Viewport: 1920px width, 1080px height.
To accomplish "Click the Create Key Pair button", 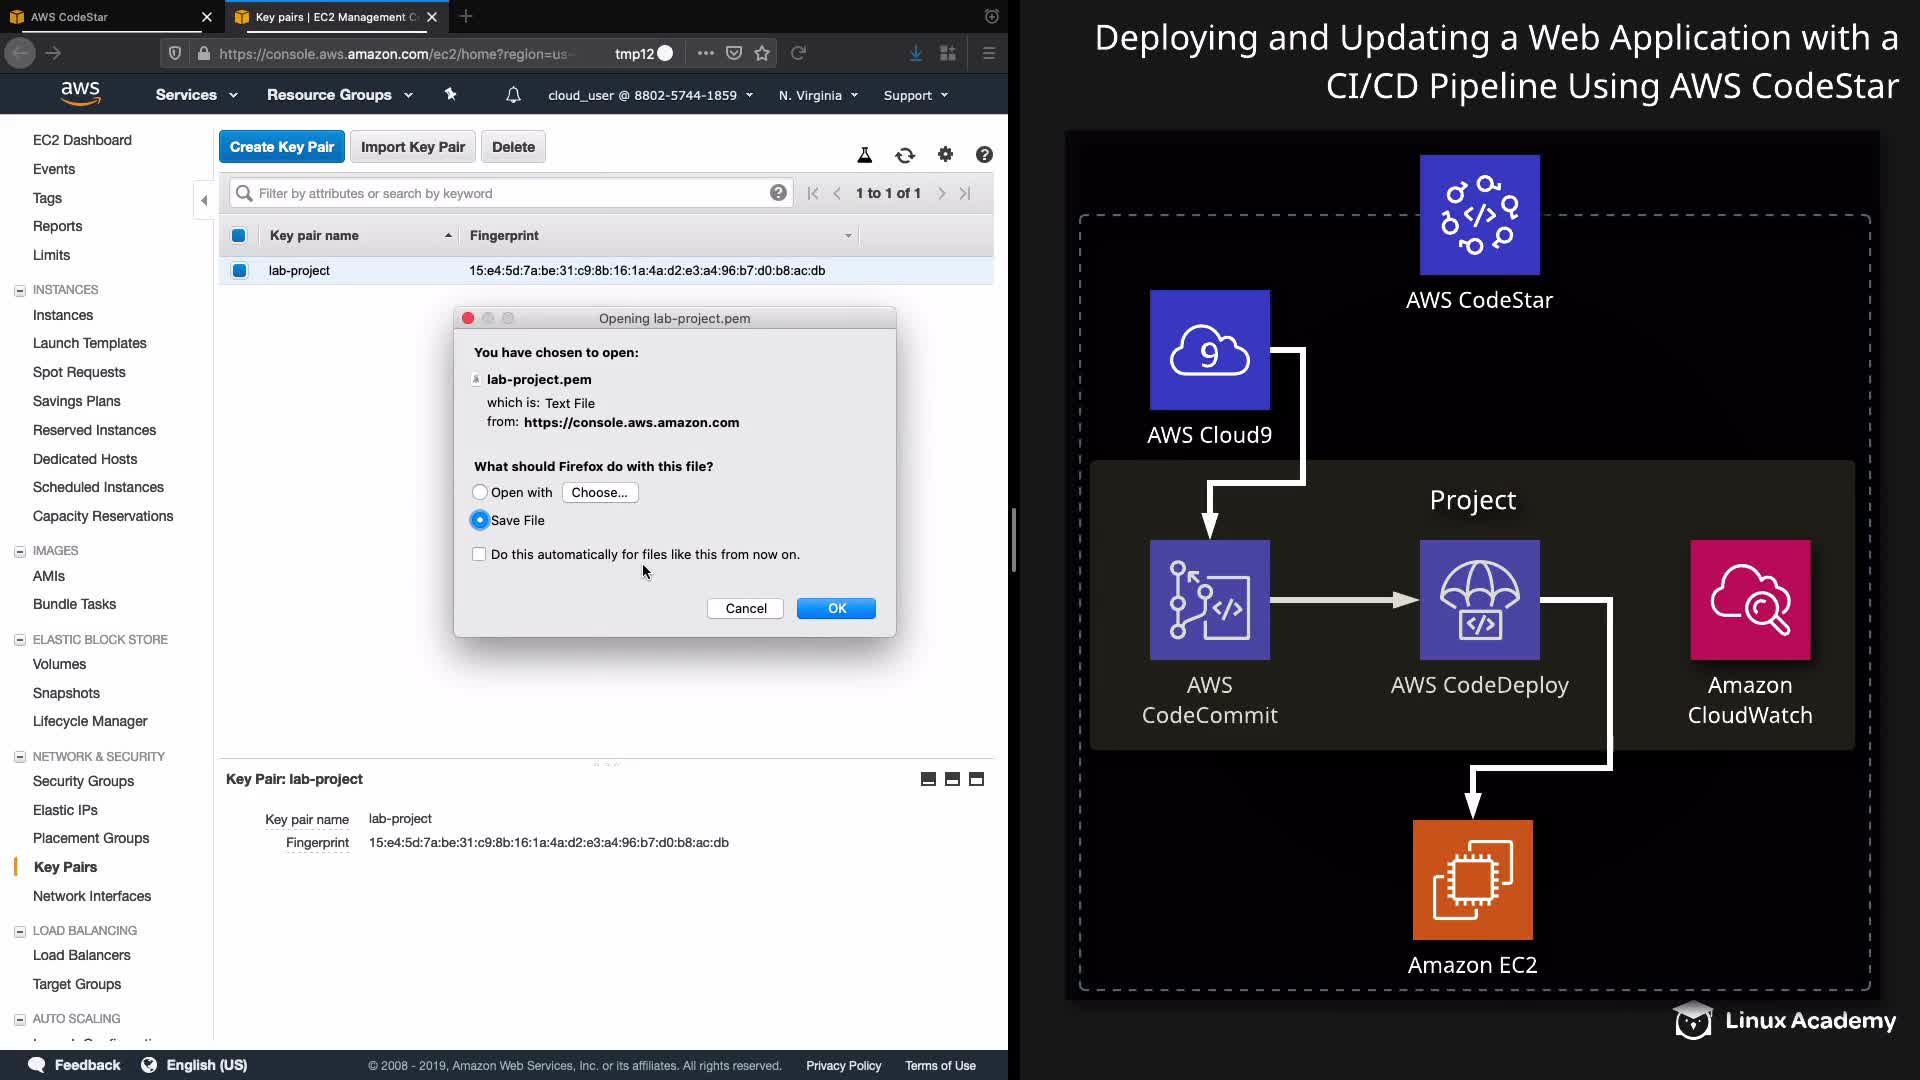I will (282, 147).
